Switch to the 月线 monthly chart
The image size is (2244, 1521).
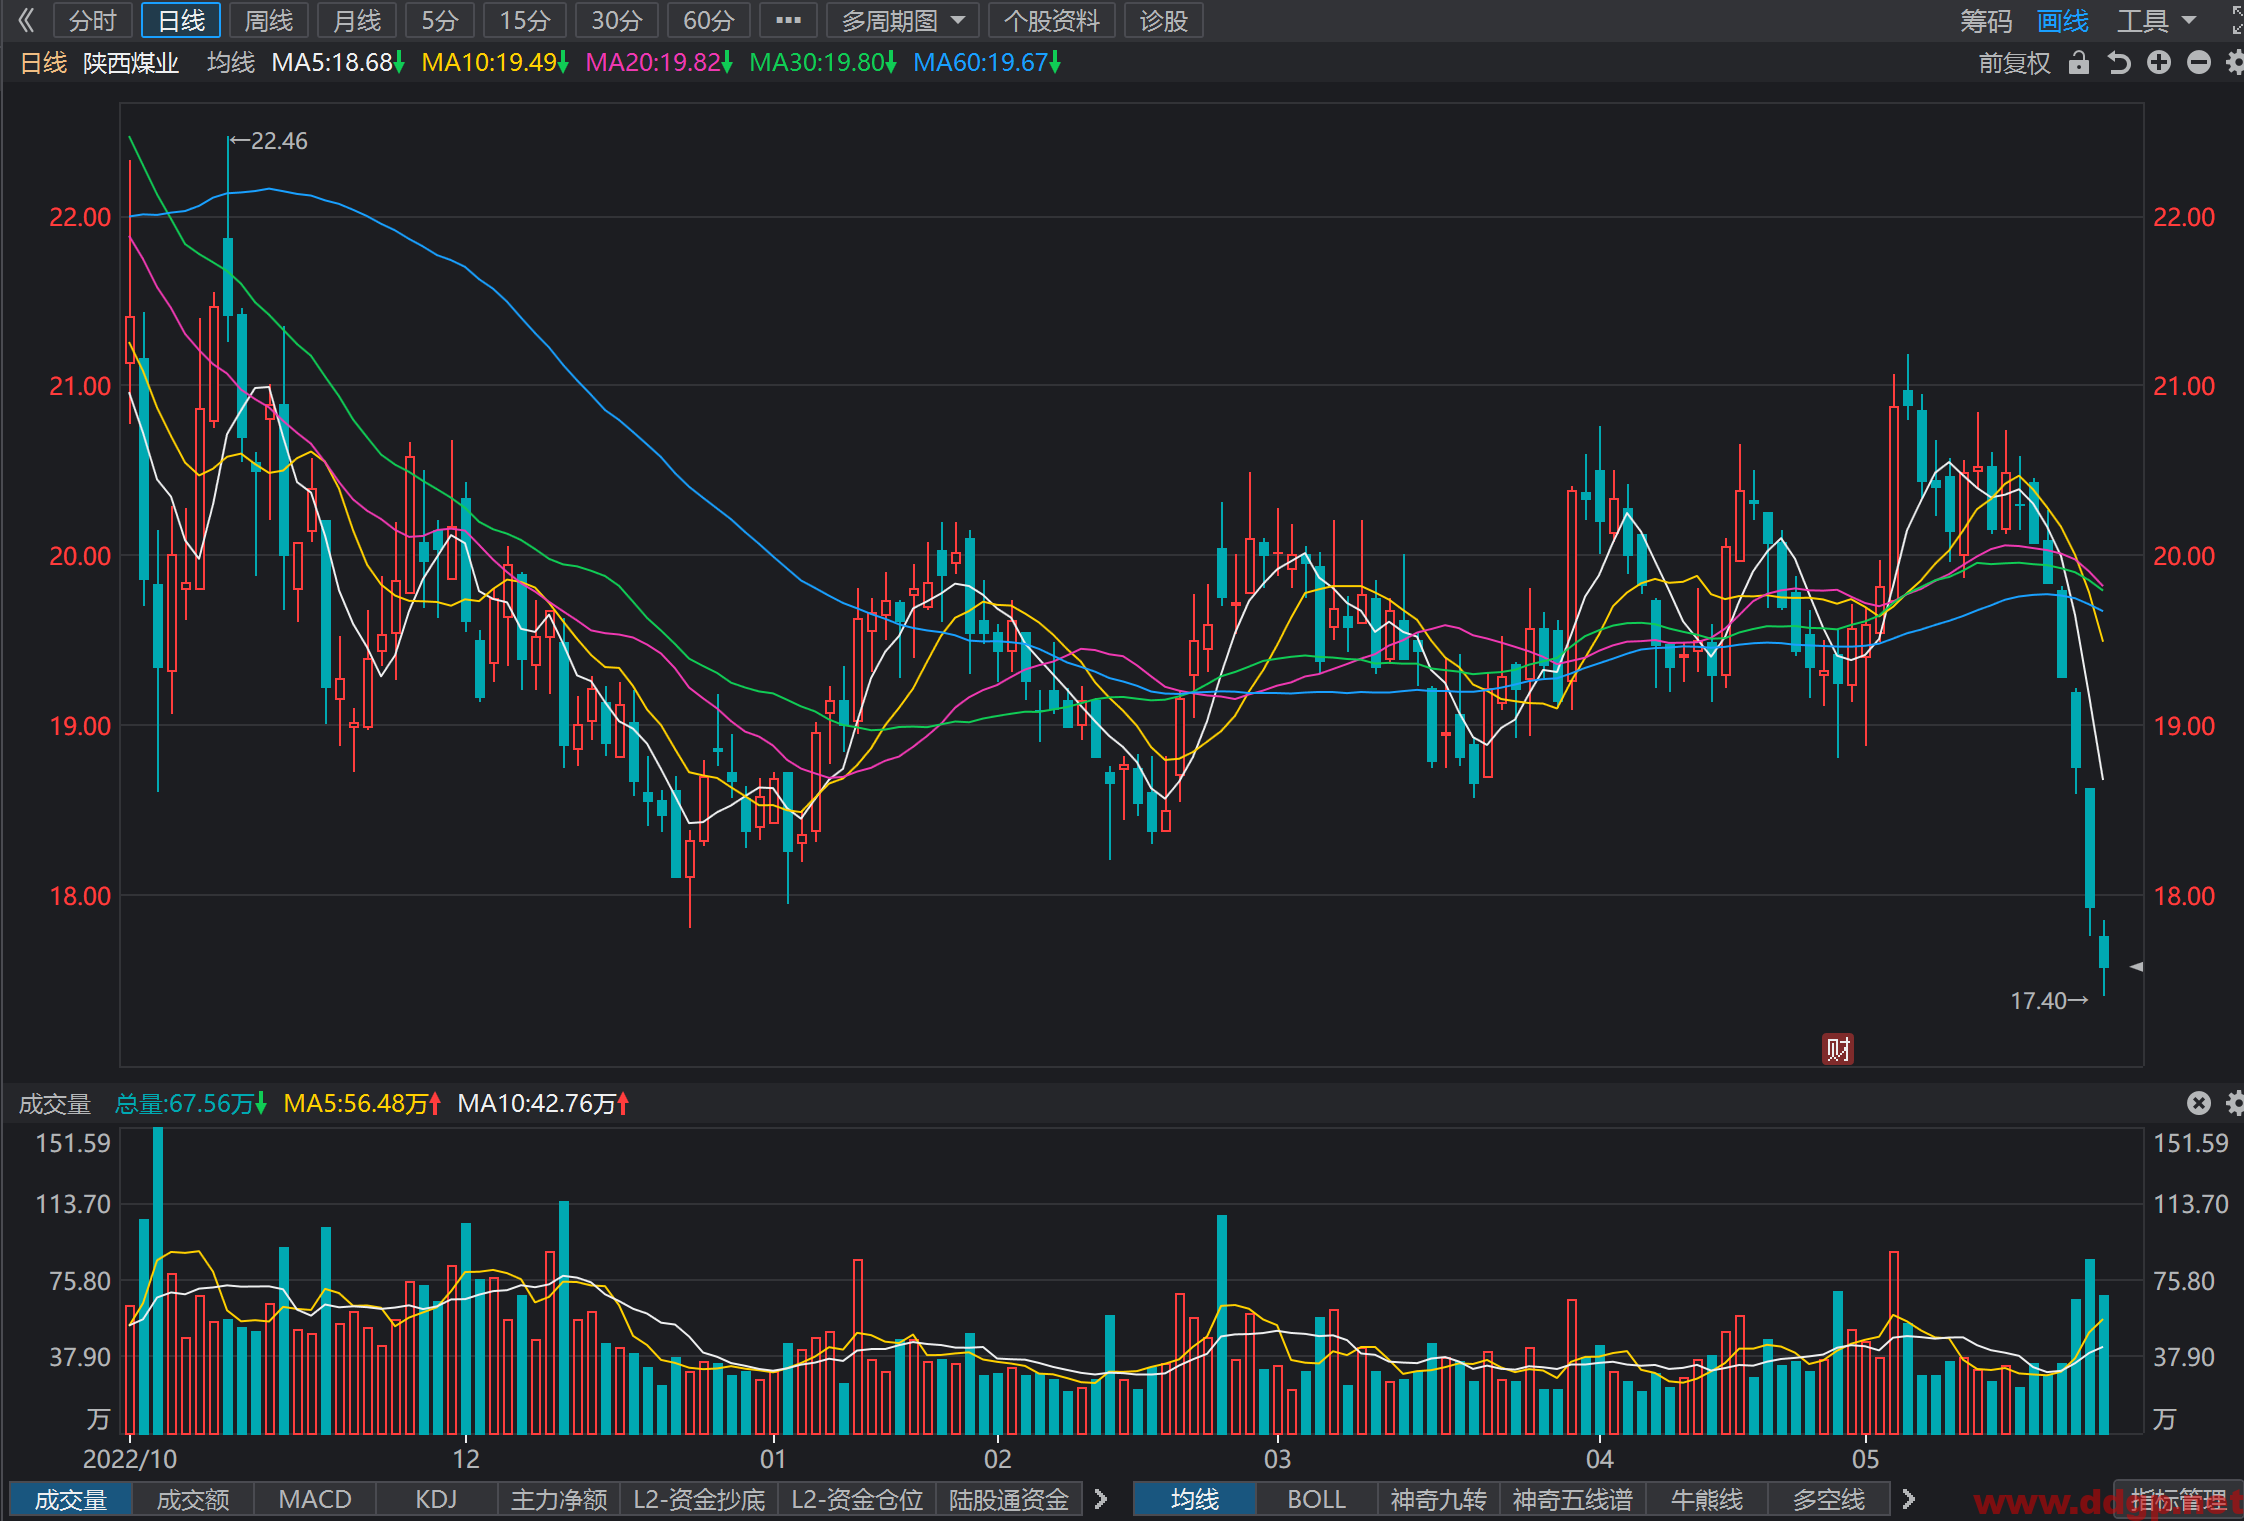pos(357,20)
